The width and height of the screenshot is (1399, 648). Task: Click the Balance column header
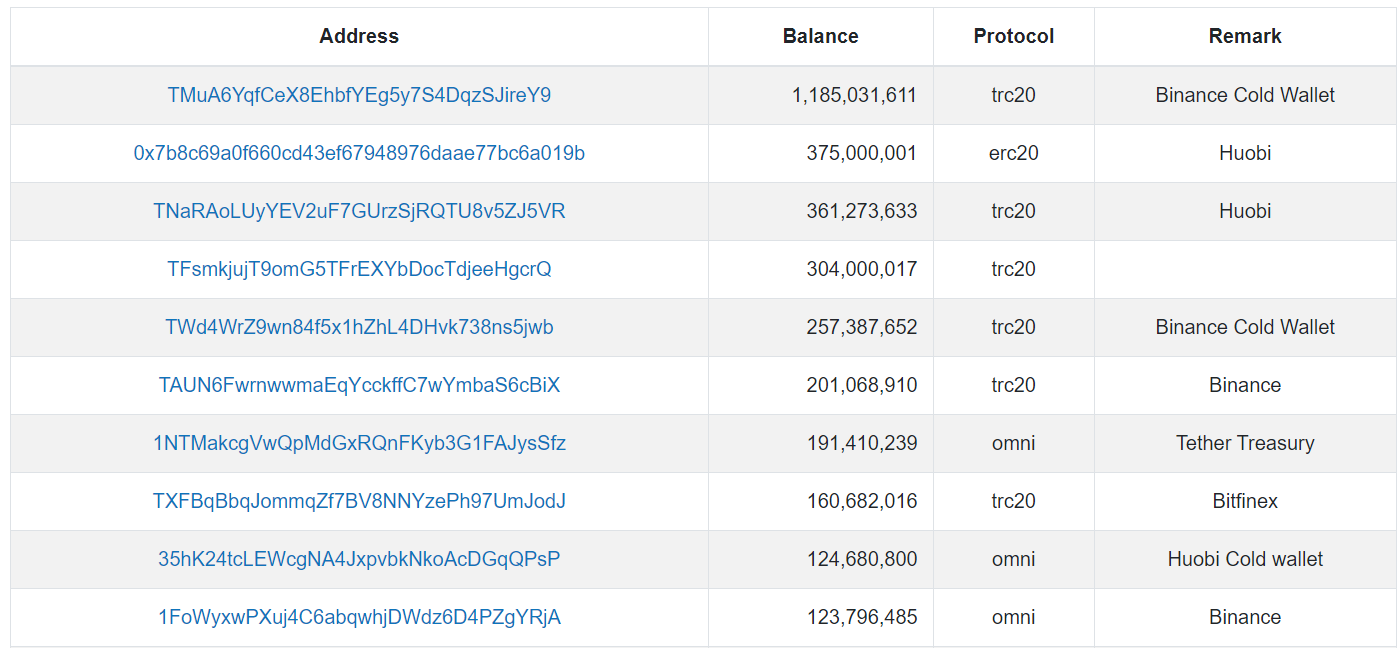click(821, 36)
